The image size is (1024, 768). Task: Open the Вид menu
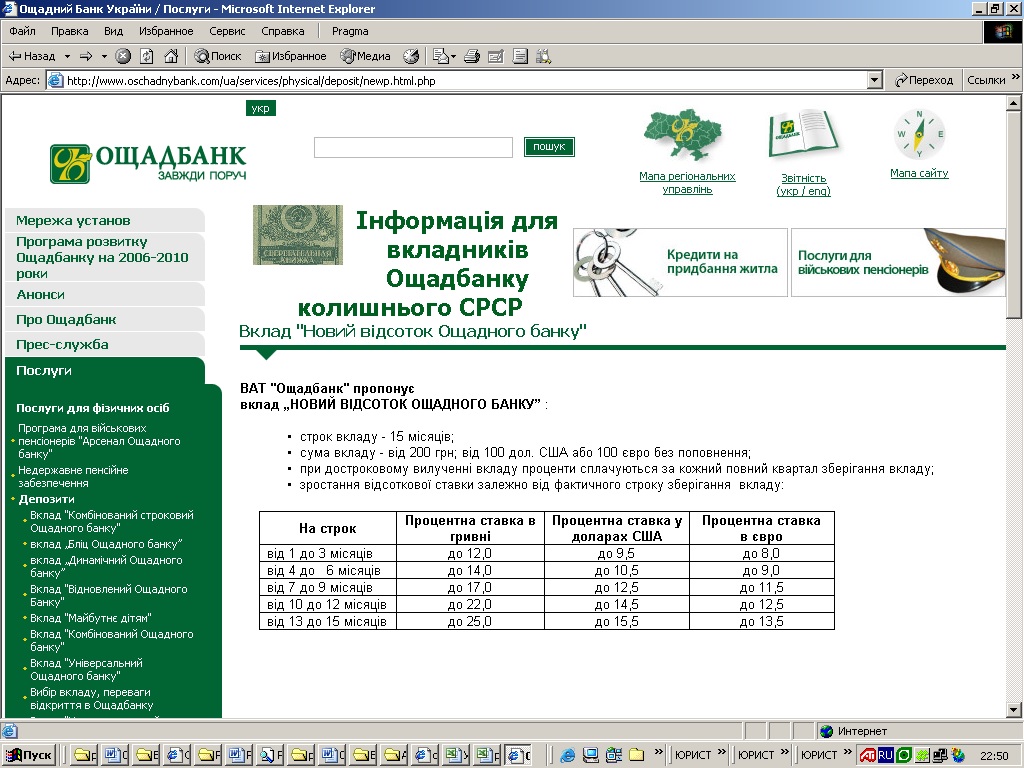click(113, 31)
